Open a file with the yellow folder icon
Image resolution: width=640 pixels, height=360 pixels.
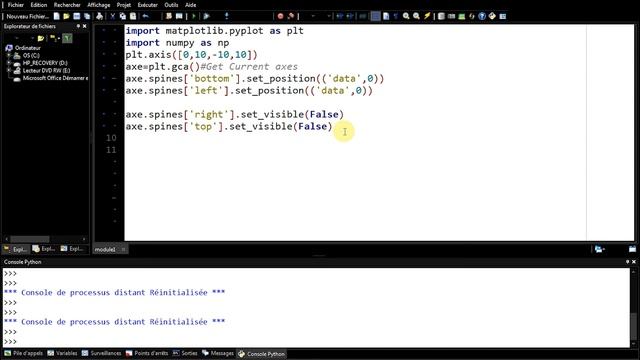[66, 16]
